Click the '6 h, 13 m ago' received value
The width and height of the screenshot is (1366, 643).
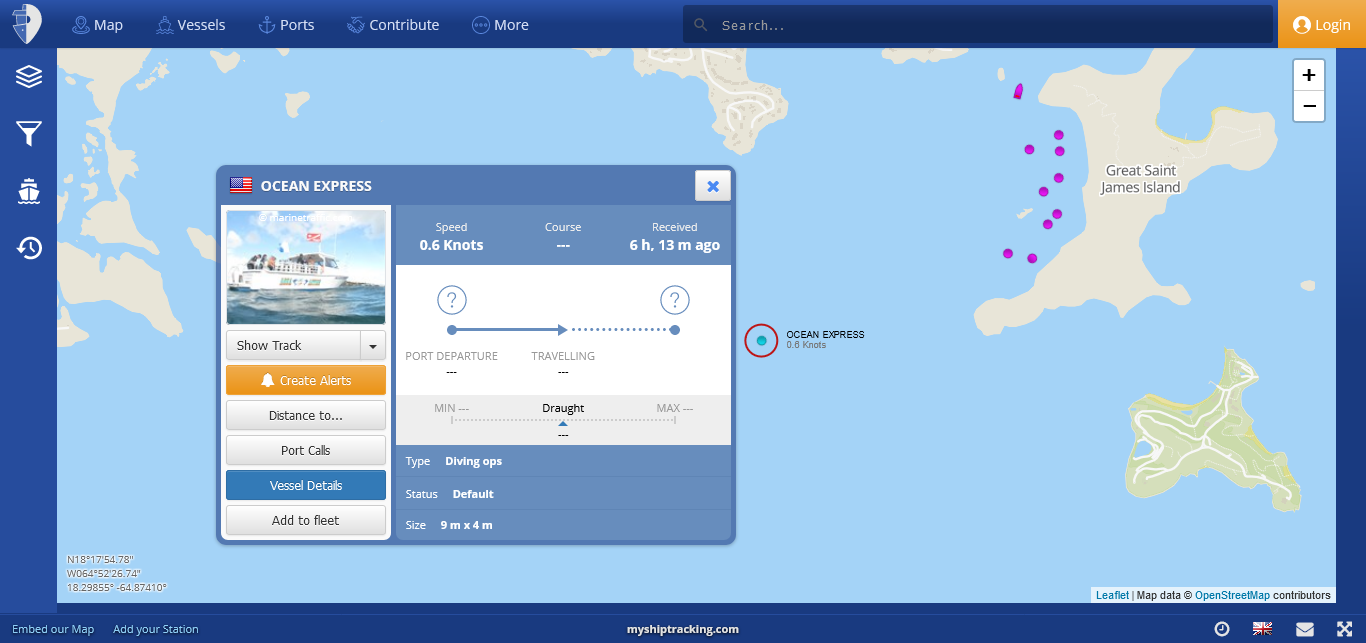click(x=674, y=245)
